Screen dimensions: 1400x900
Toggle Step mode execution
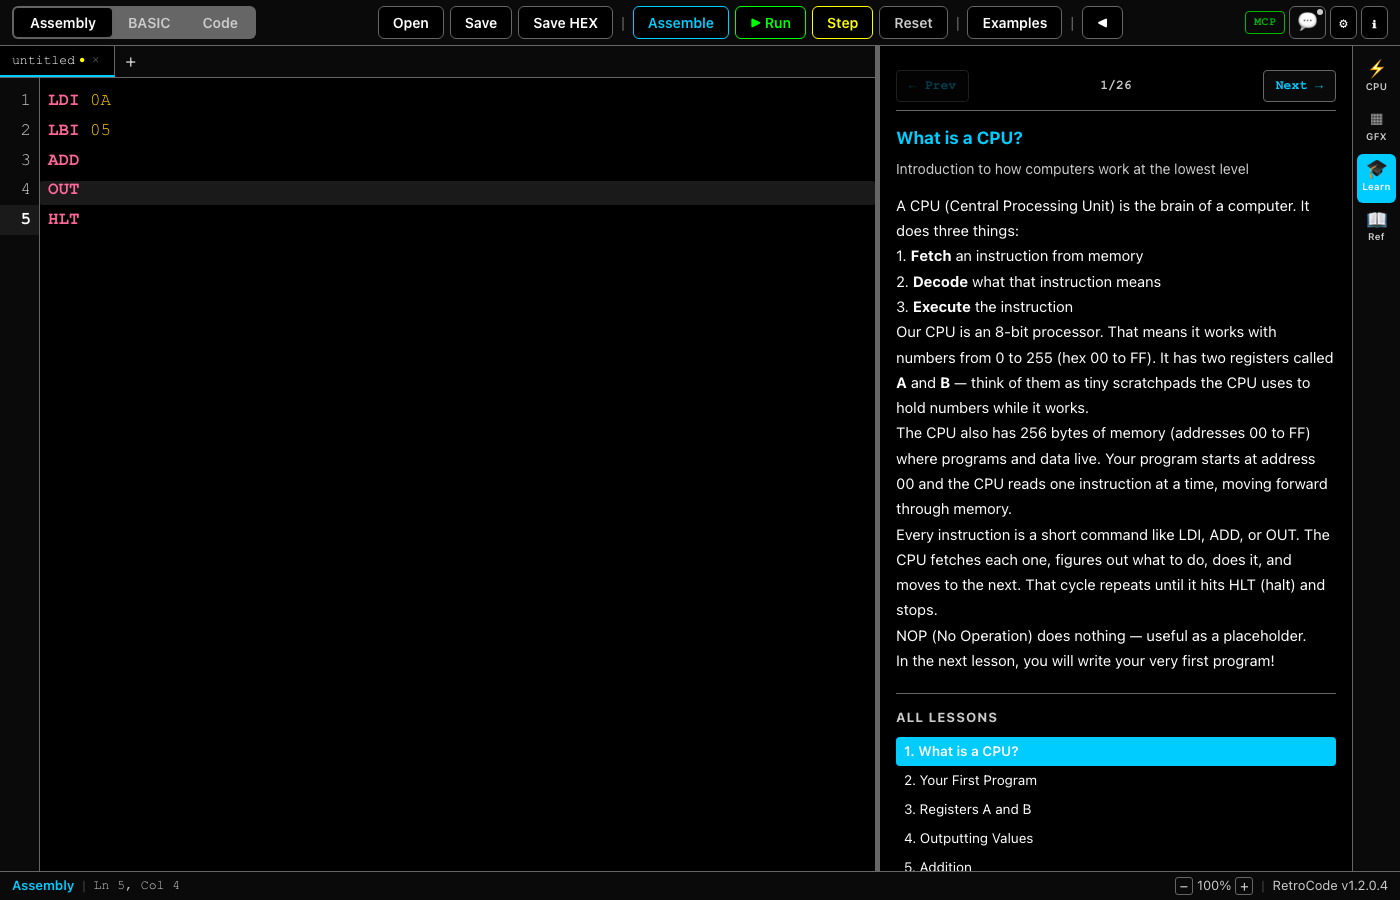point(841,22)
